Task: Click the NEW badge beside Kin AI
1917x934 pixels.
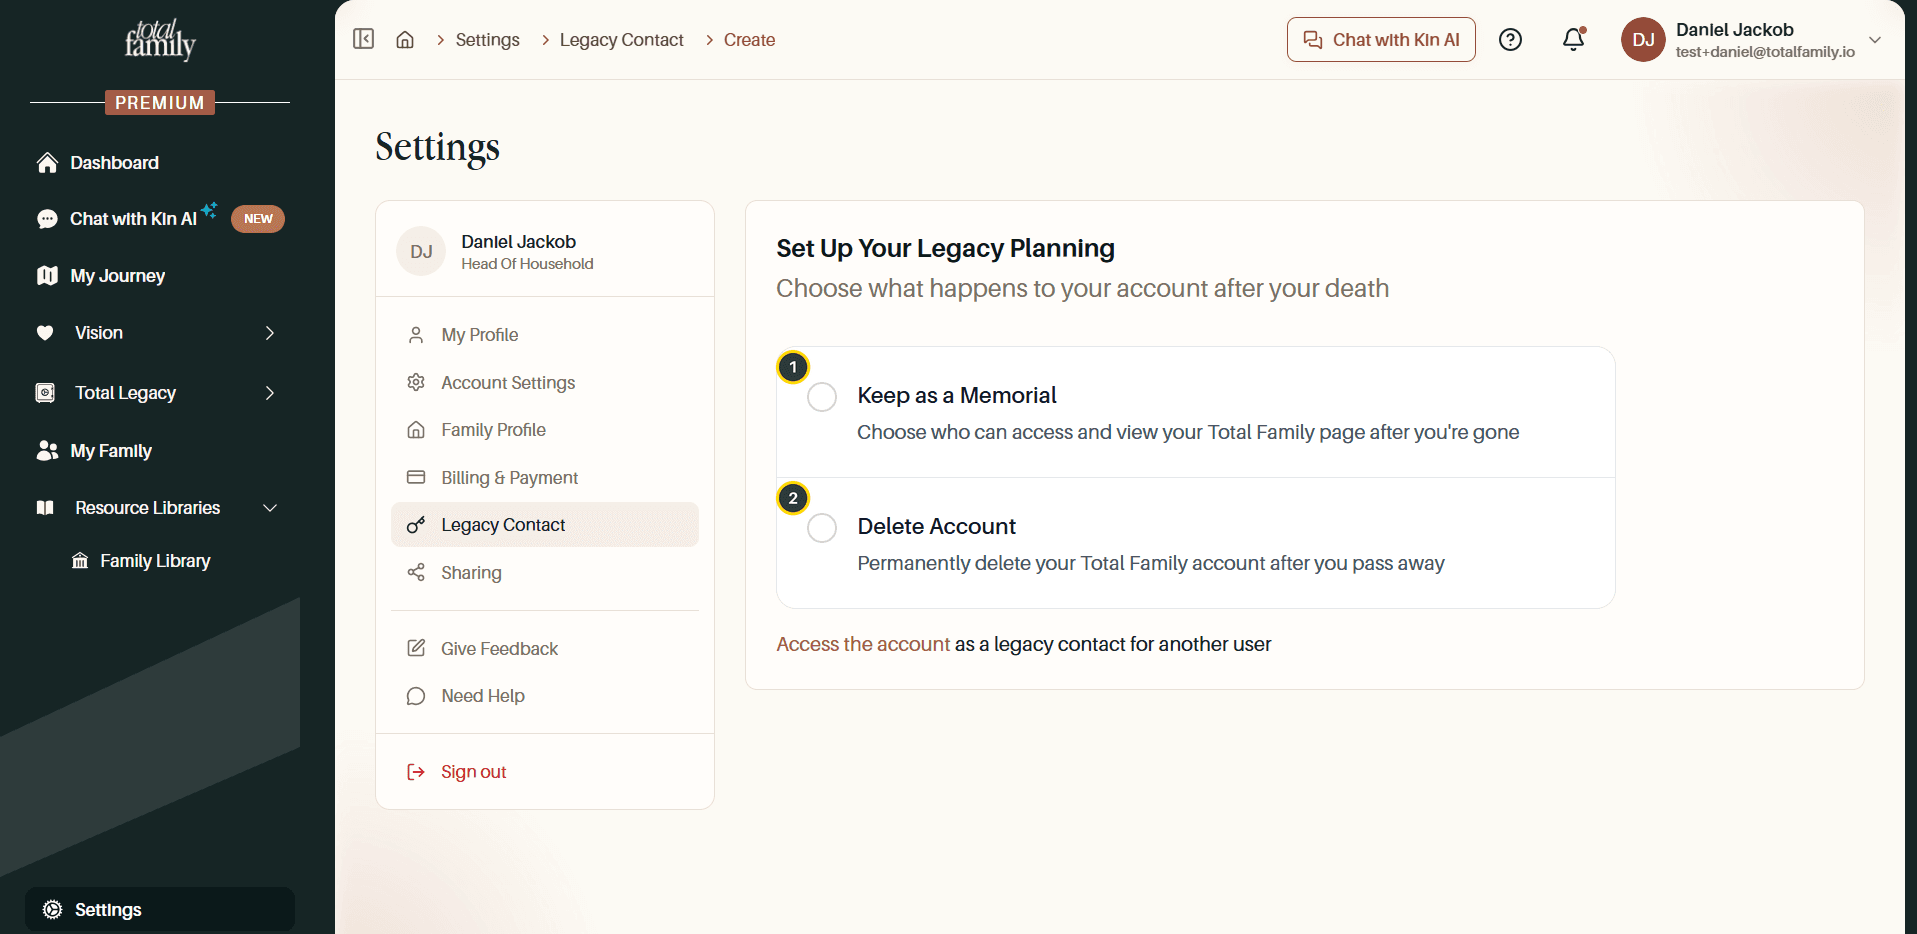Action: pos(258,219)
